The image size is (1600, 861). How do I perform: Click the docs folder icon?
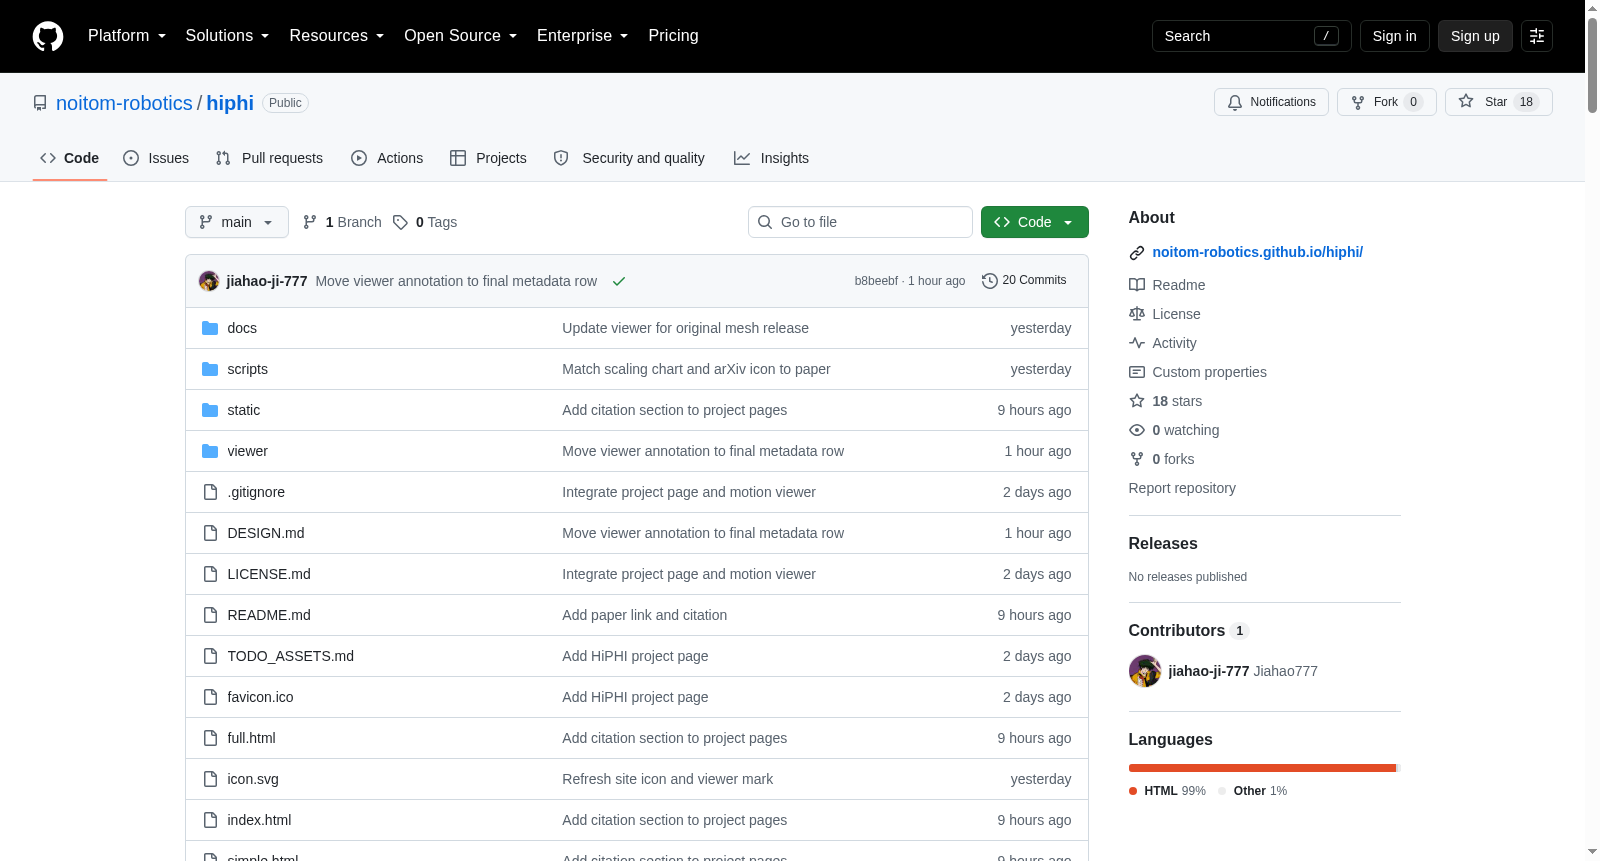click(x=210, y=328)
